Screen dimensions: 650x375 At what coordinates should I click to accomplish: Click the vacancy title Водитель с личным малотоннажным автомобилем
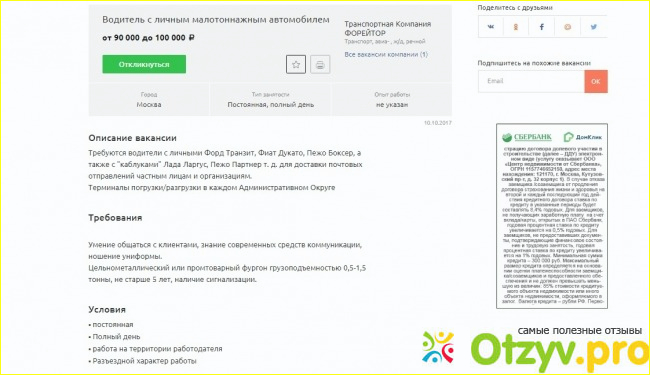pyautogui.click(x=216, y=19)
